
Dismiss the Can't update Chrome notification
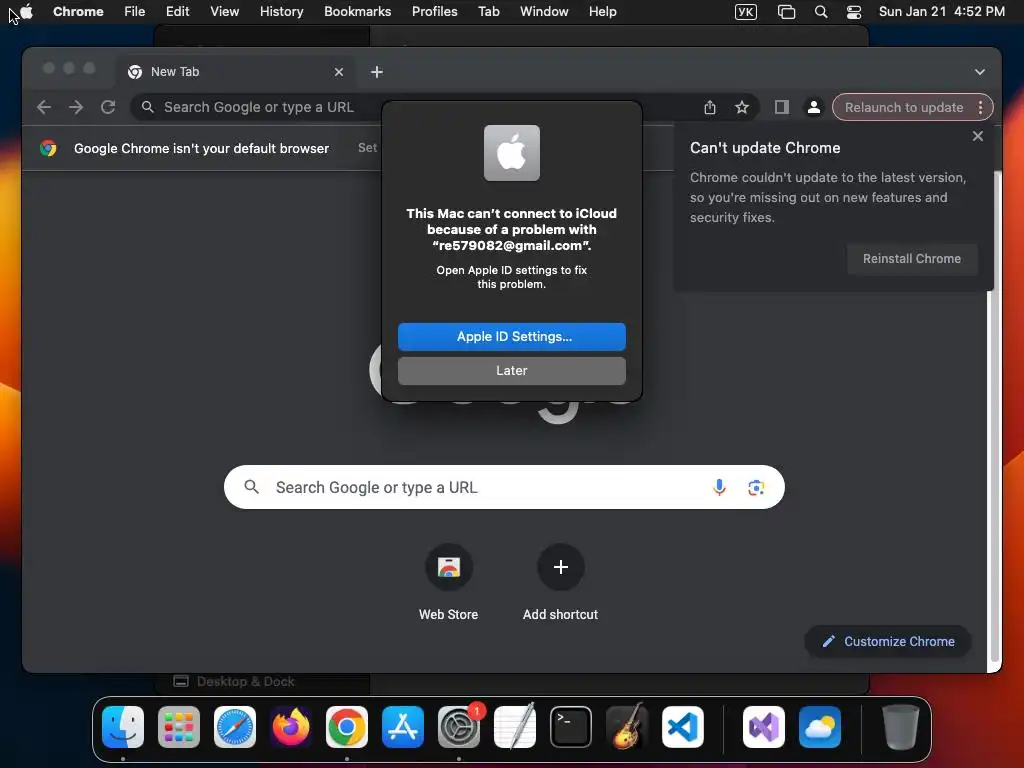click(978, 136)
